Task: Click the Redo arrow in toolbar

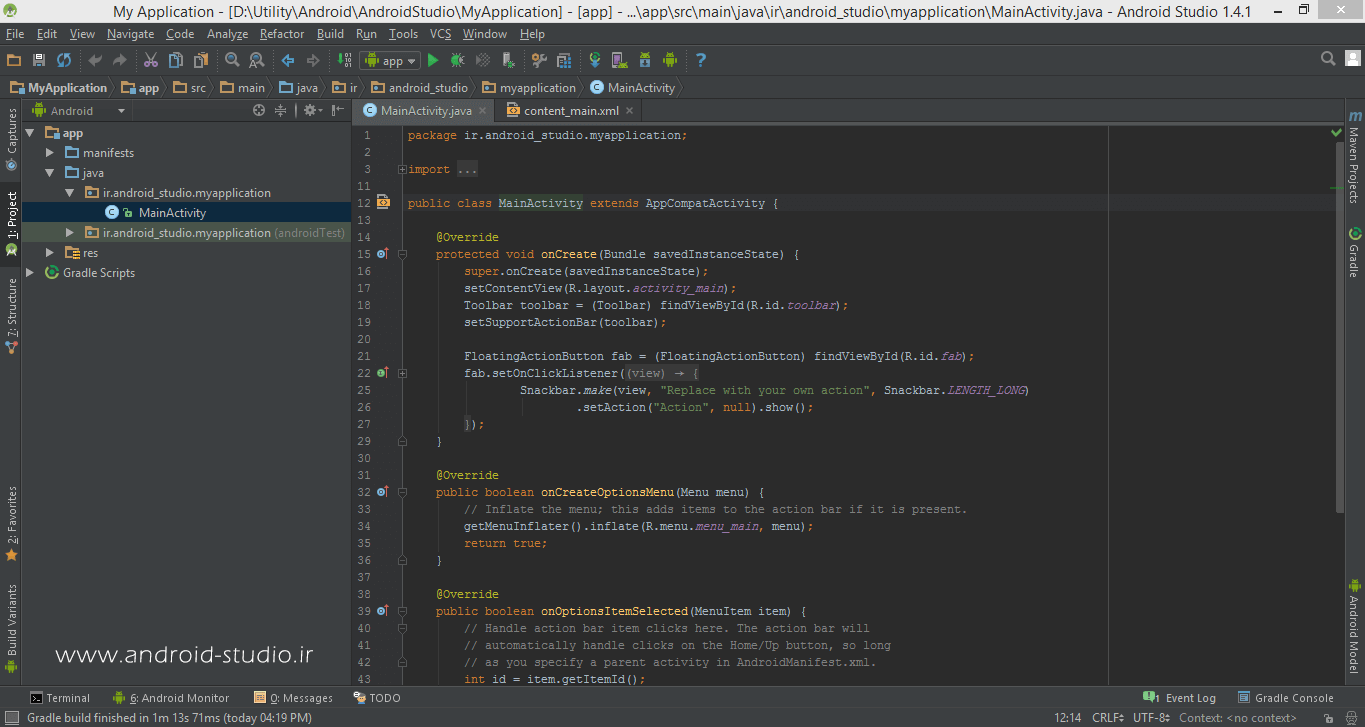Action: click(120, 60)
